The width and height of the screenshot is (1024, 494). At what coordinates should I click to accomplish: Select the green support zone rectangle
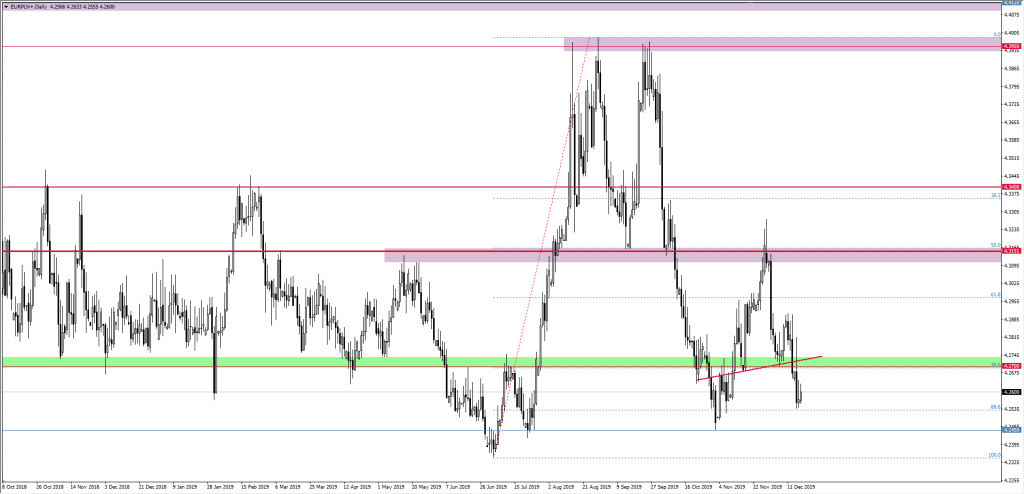tap(500, 361)
